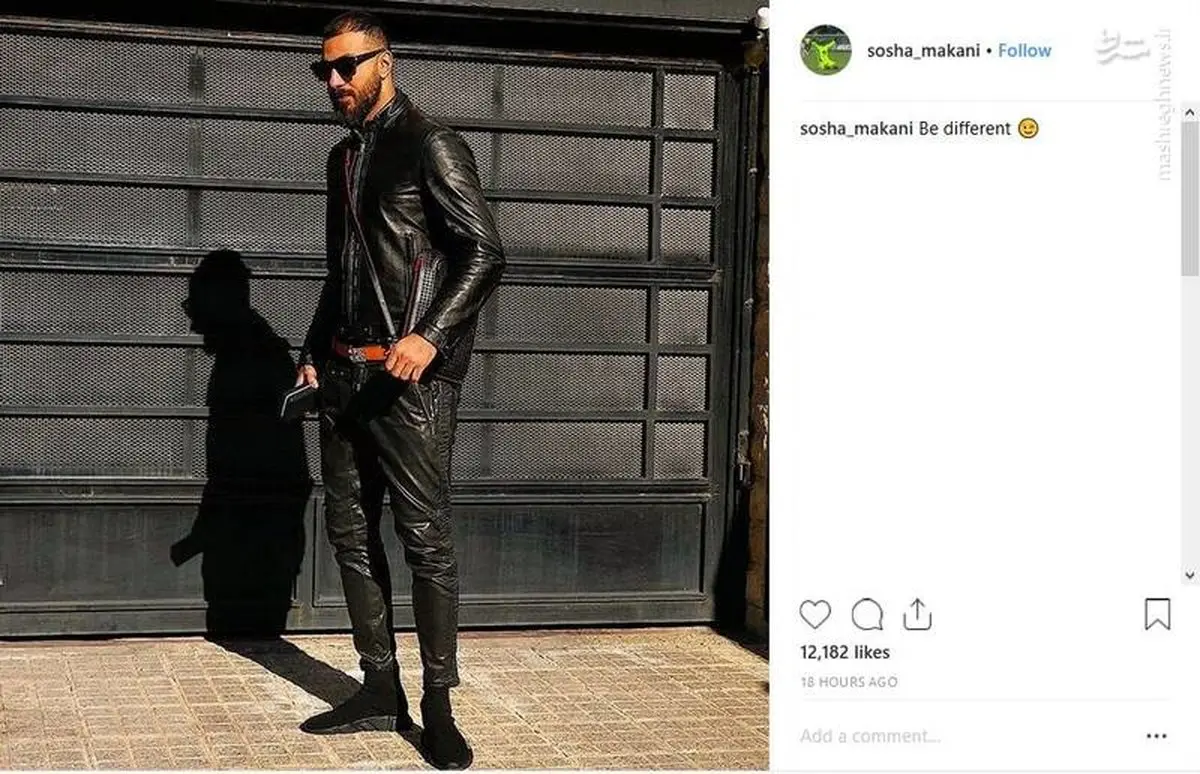Open the sosha_makani profile avatar
Screen dimensions: 1200x774
(825, 50)
